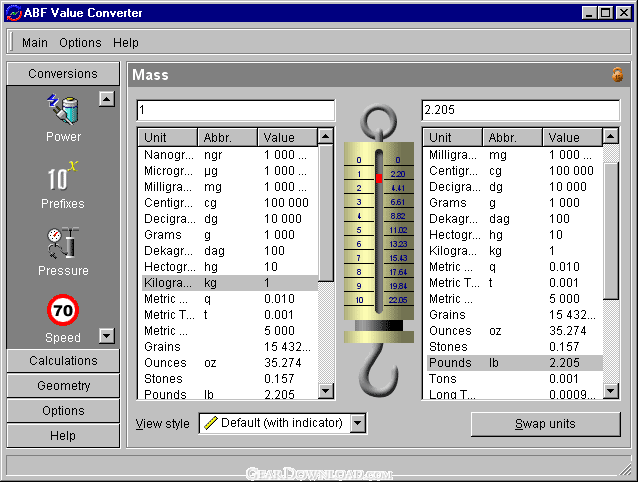Click the left input field containing 1

(x=236, y=110)
